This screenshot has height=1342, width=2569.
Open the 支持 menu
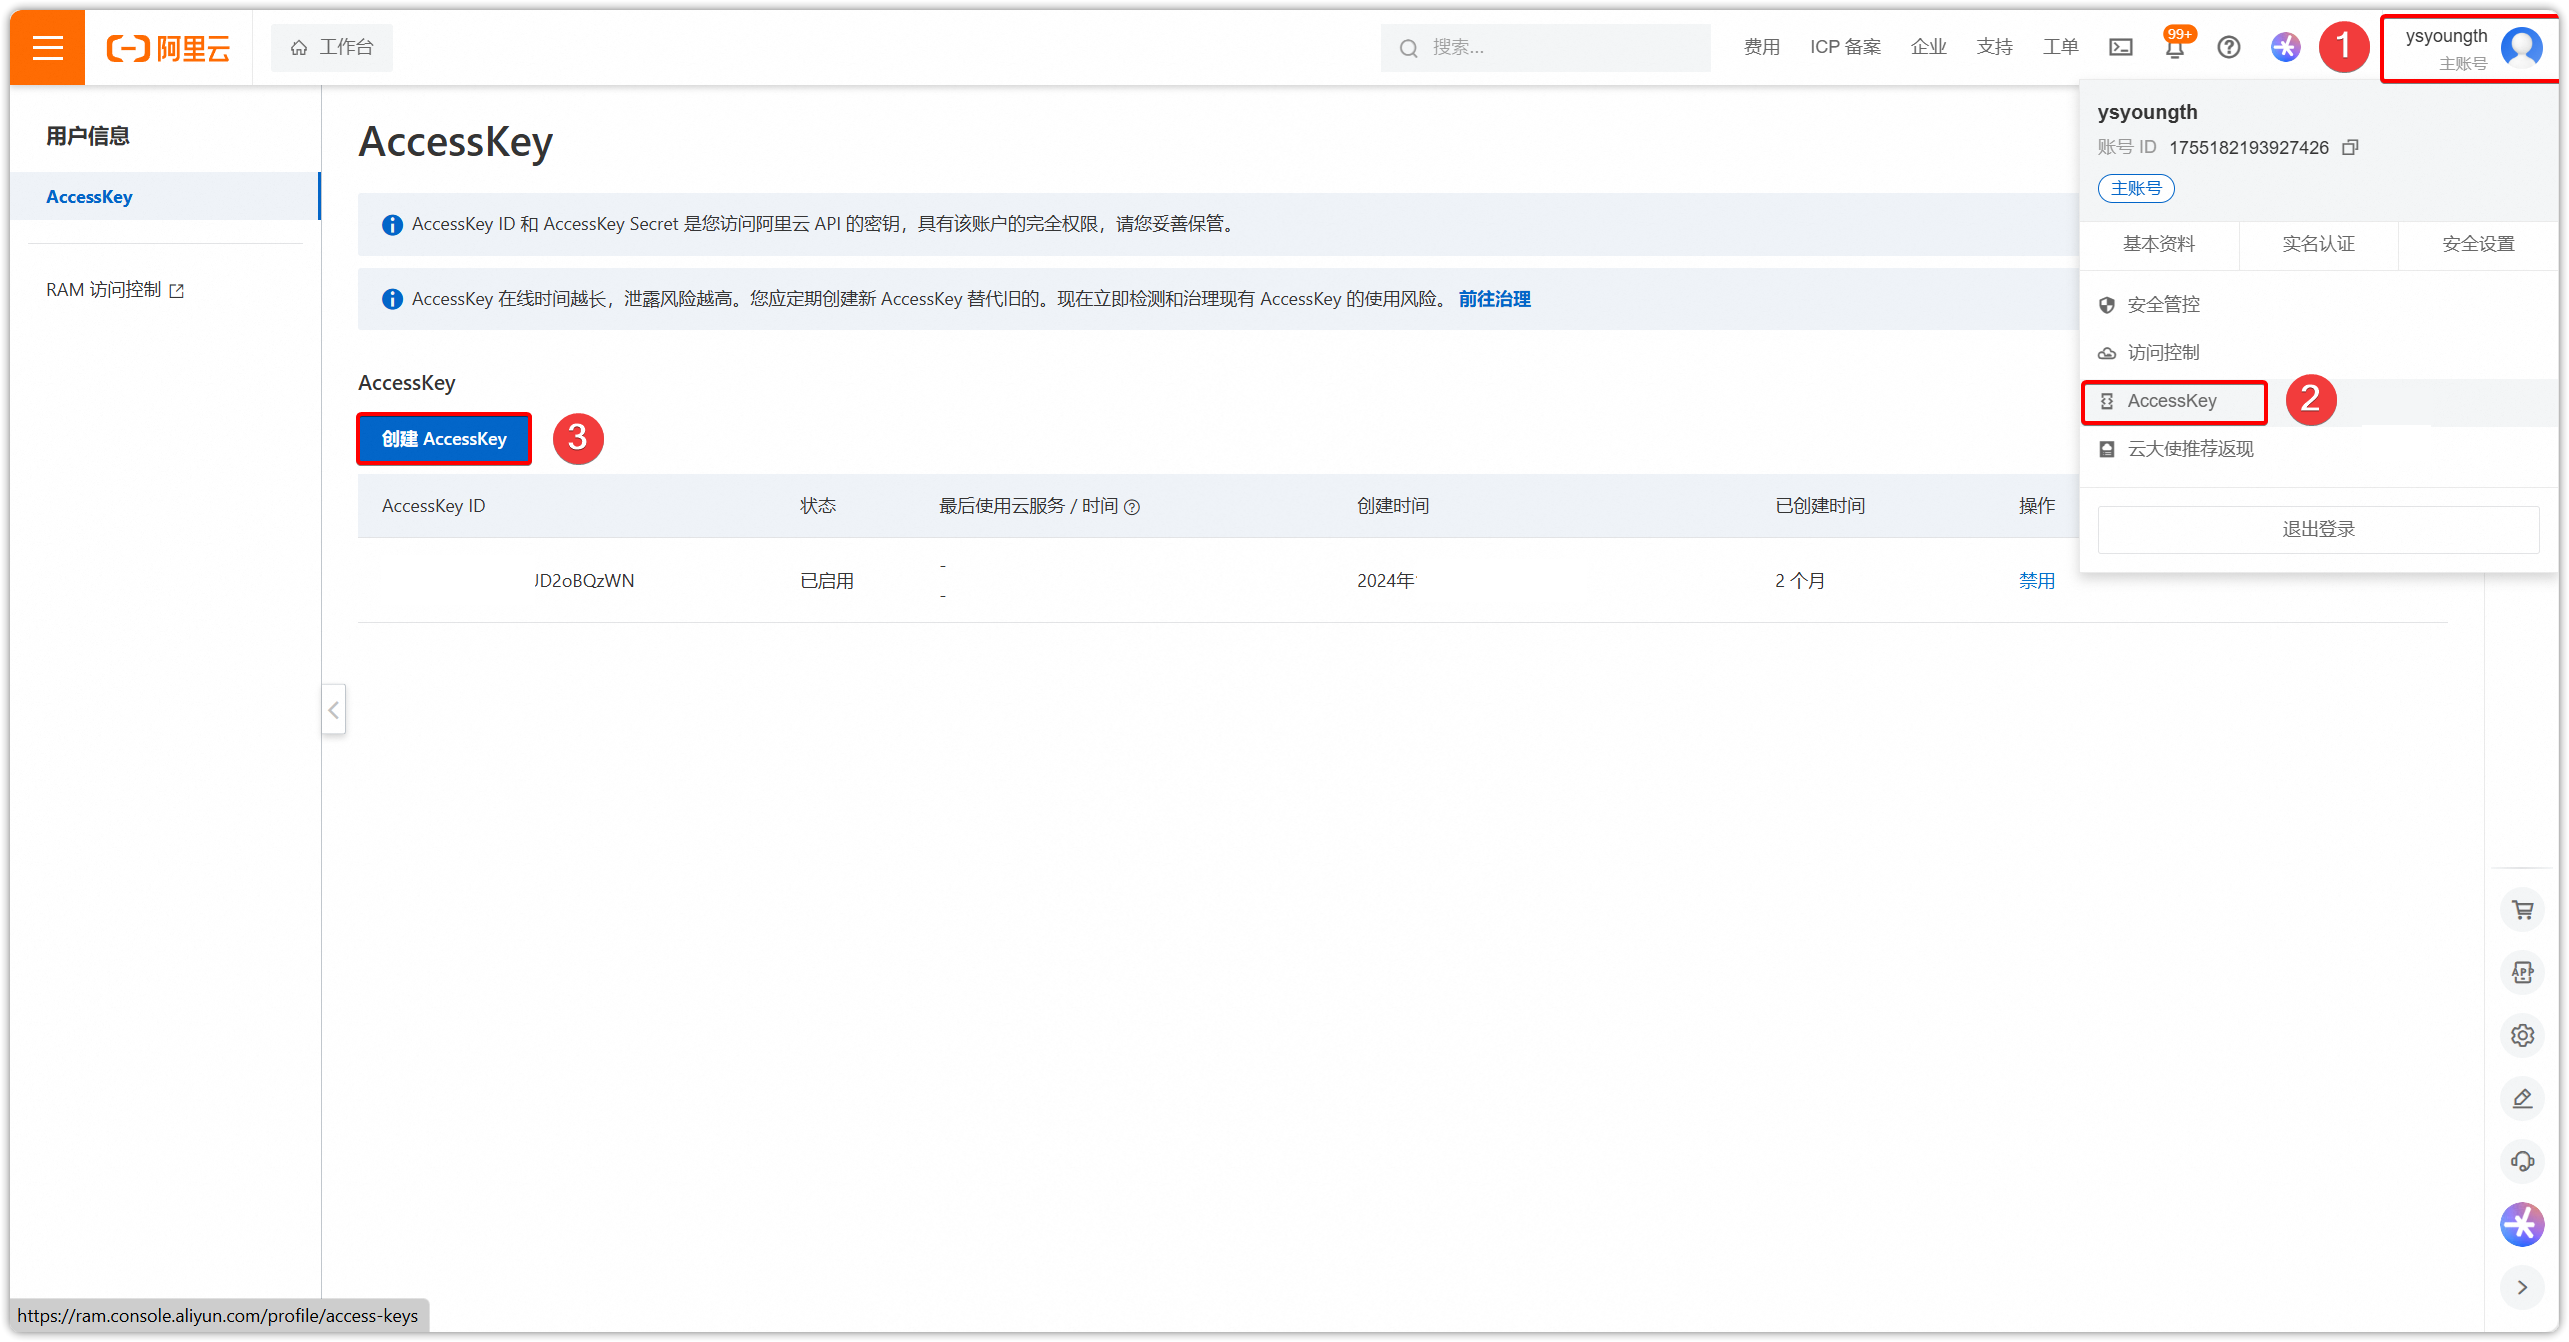click(1994, 47)
